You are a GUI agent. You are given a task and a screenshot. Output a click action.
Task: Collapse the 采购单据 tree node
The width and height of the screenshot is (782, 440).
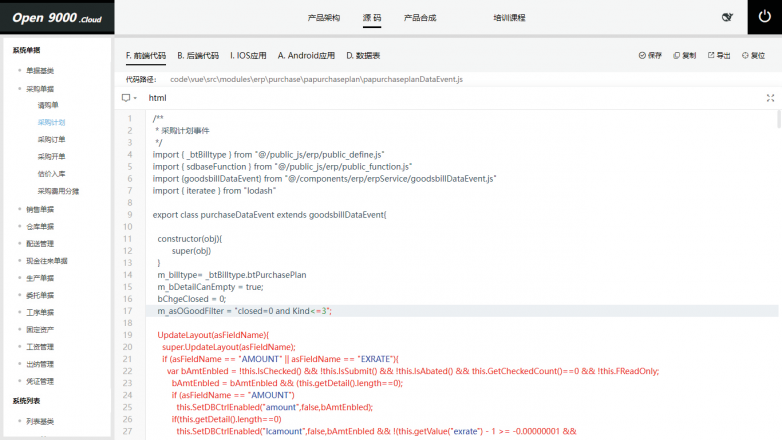click(x=40, y=88)
